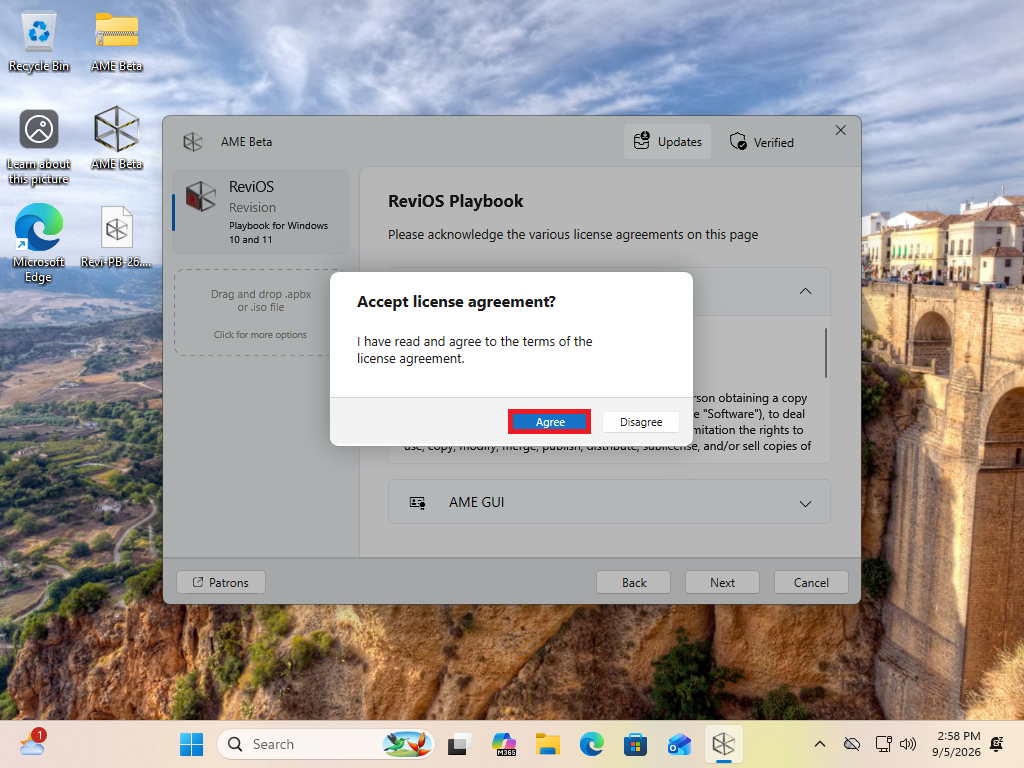
Task: Open Microsoft Store from the taskbar
Action: click(x=635, y=744)
